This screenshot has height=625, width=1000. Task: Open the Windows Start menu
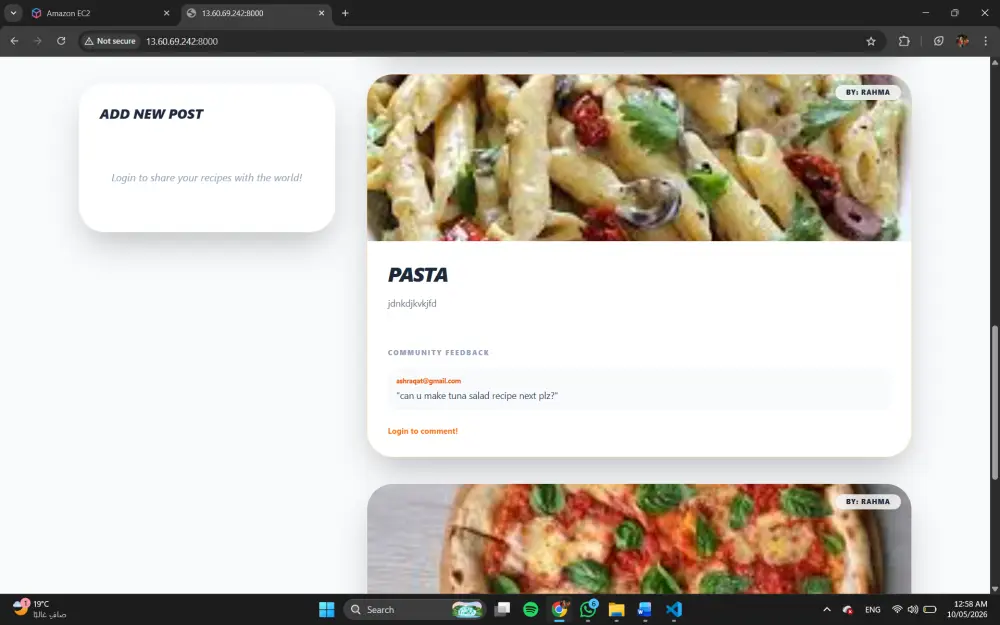[x=327, y=610]
